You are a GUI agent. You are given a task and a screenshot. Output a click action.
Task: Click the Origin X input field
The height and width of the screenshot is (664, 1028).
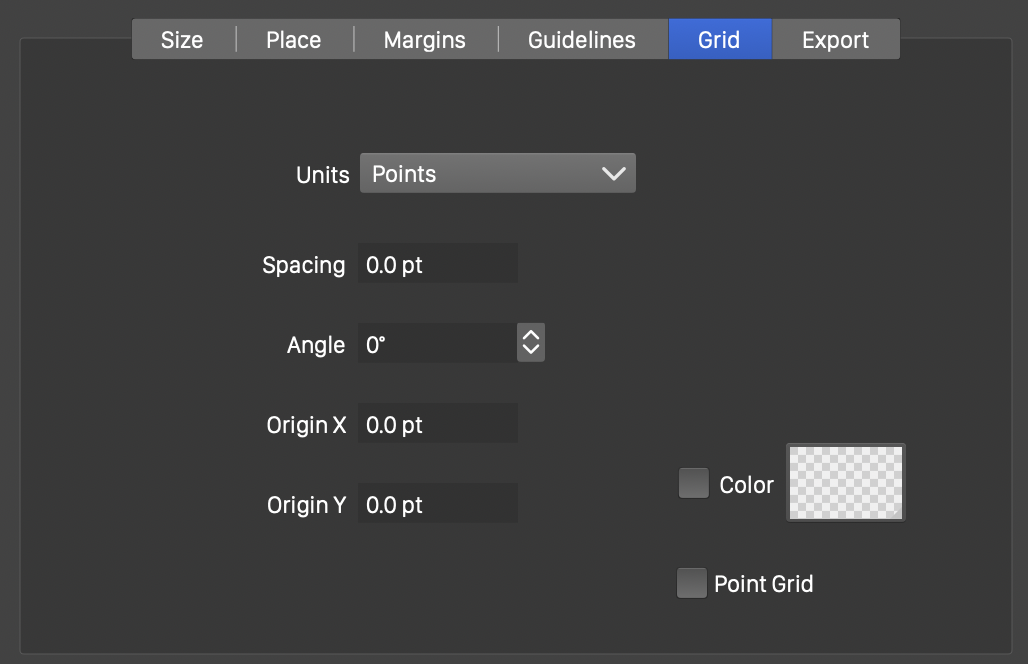438,425
